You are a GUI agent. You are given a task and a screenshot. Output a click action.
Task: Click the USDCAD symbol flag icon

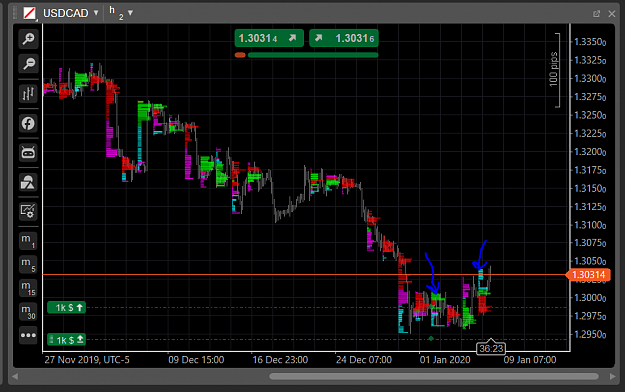pyautogui.click(x=29, y=13)
